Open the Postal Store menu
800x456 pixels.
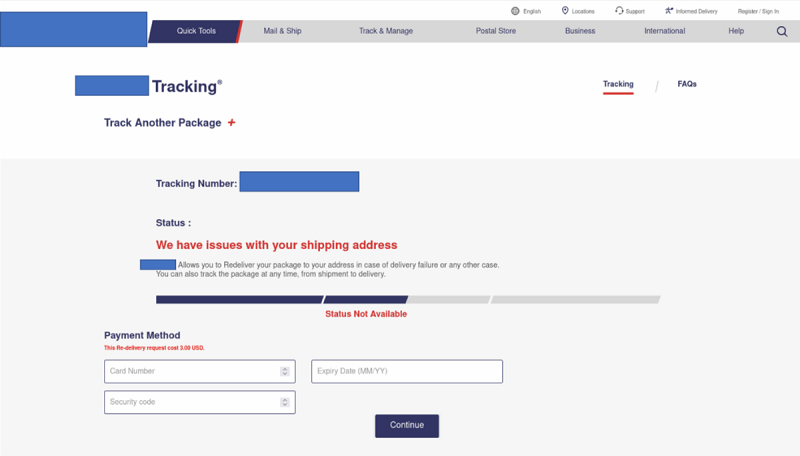495,31
